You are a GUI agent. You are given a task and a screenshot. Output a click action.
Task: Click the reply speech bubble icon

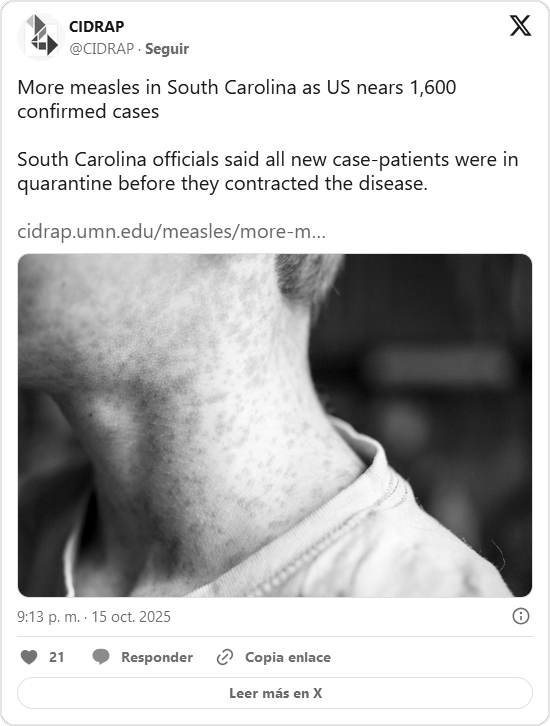tap(100, 657)
